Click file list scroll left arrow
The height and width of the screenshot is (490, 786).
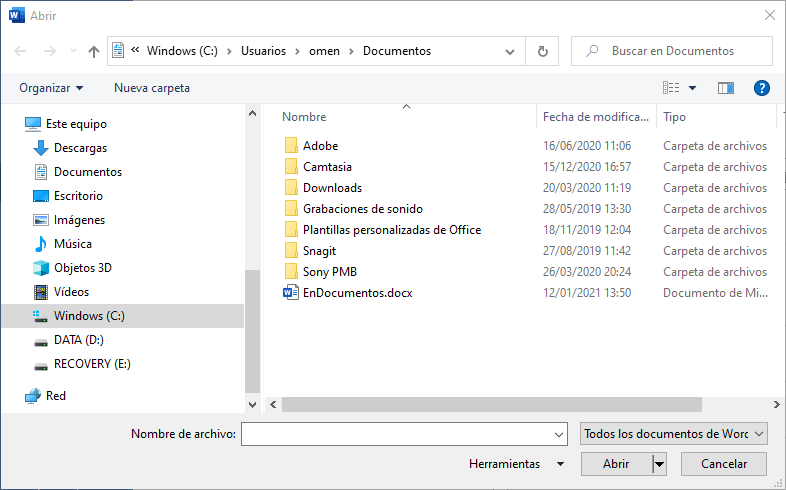click(273, 404)
